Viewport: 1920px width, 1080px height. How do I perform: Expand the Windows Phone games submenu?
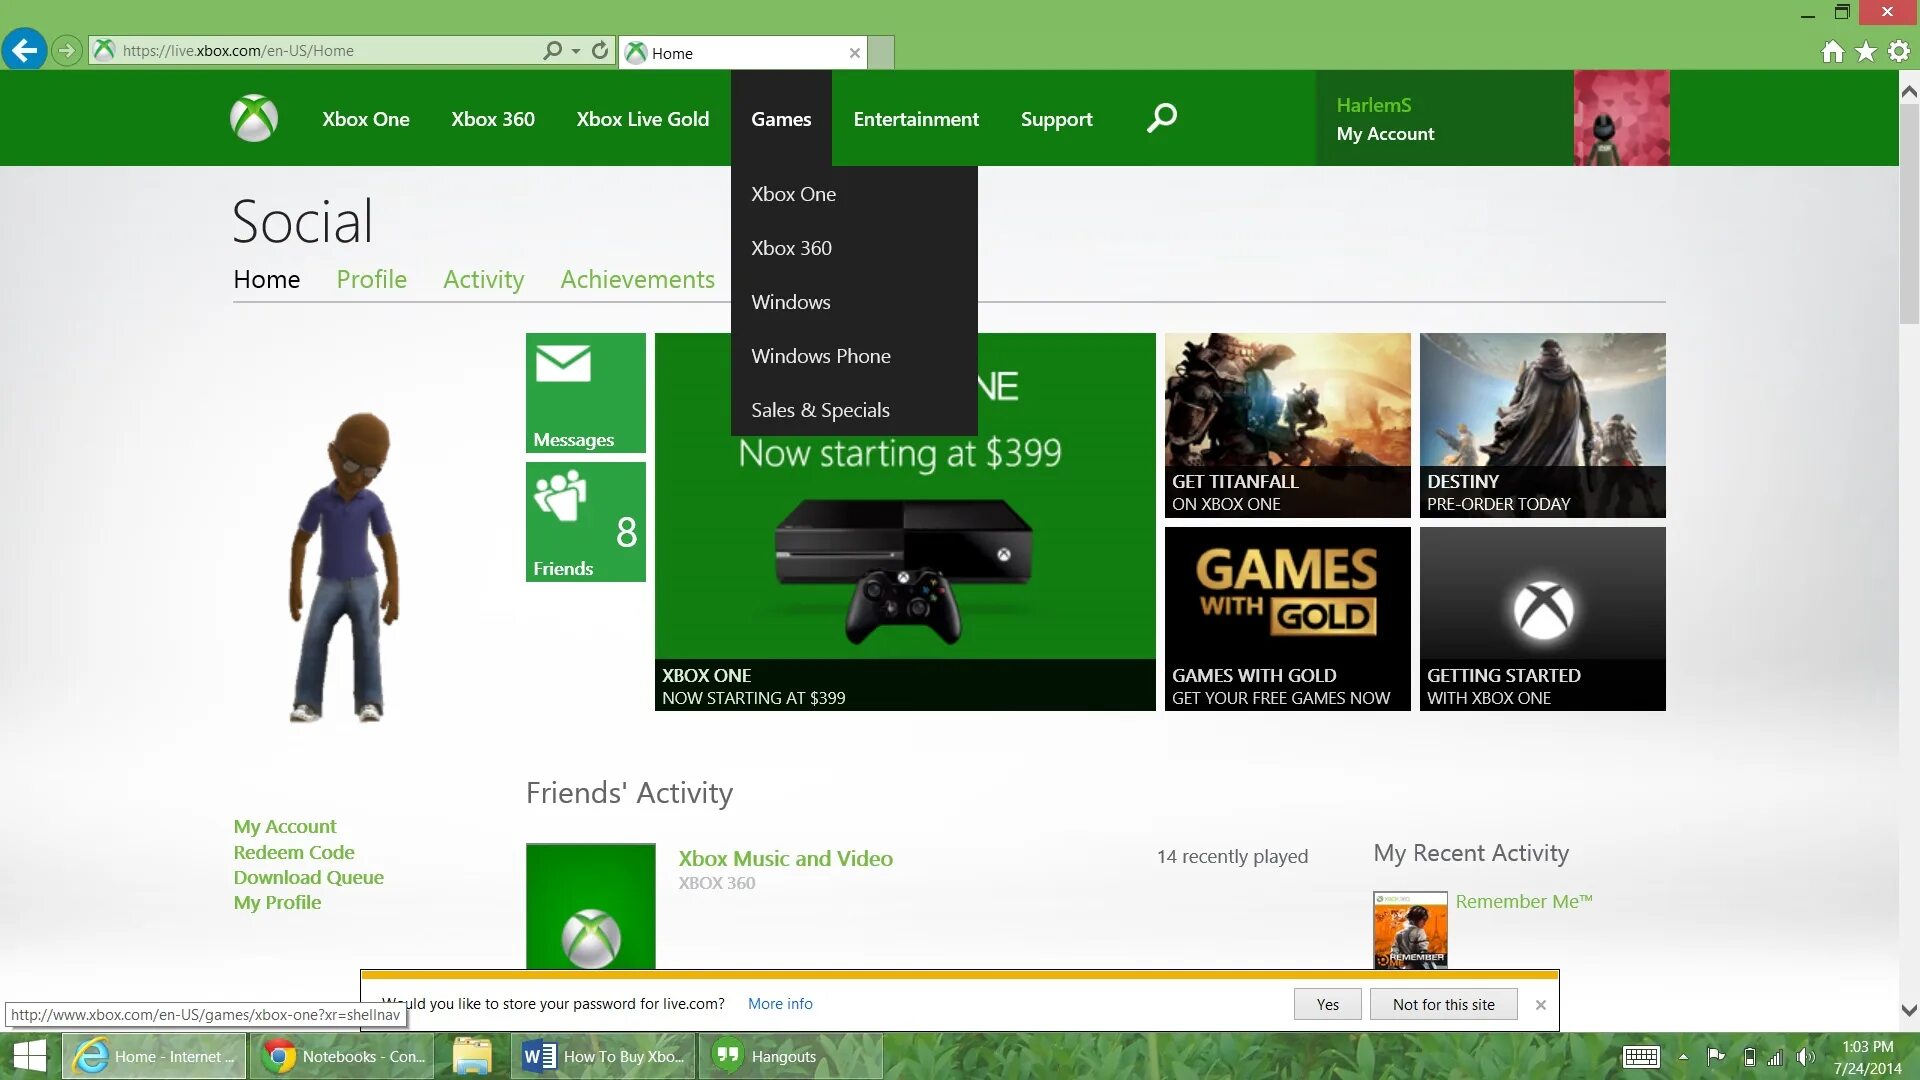820,355
